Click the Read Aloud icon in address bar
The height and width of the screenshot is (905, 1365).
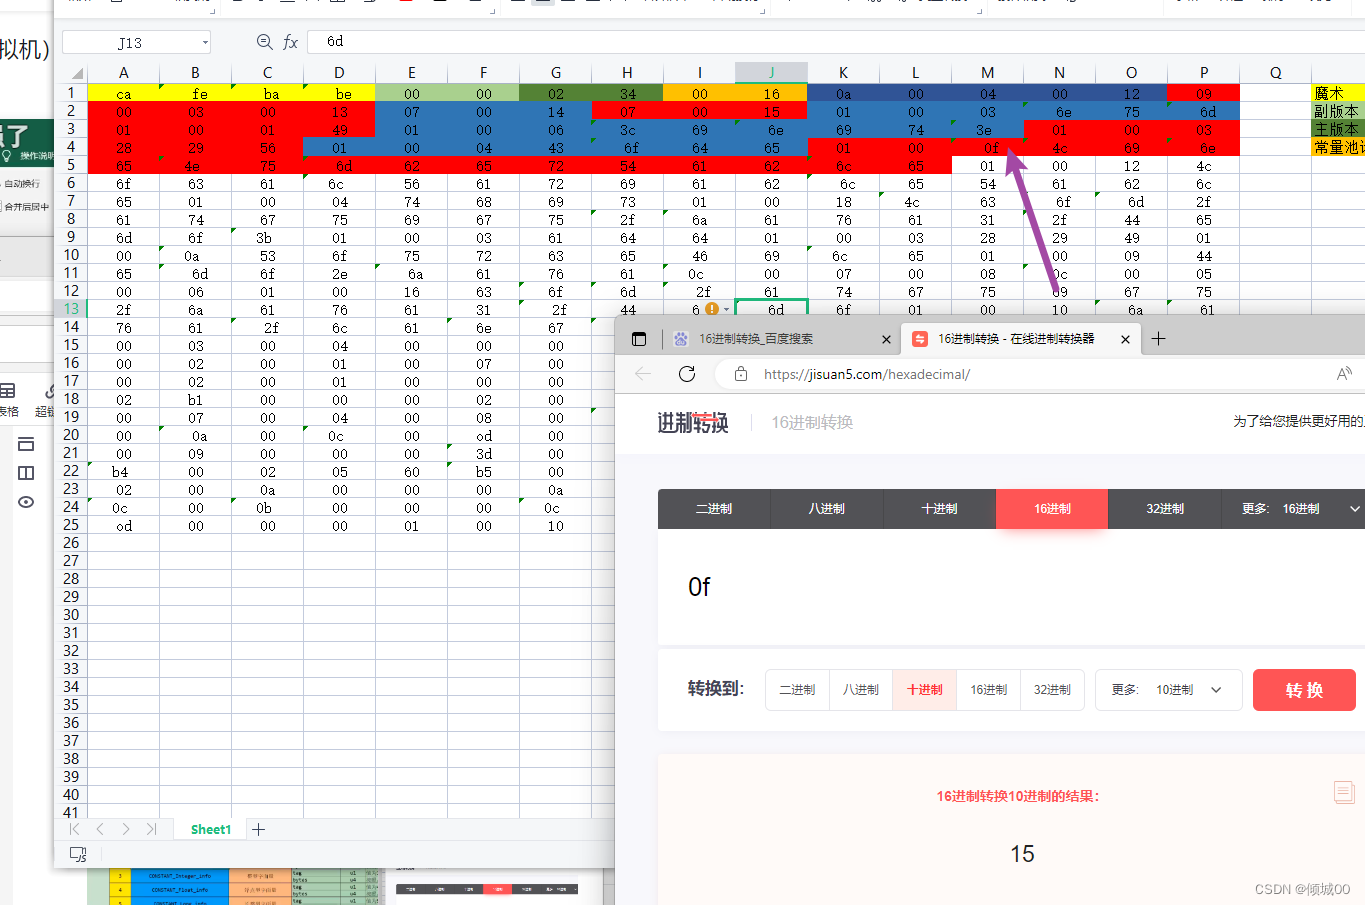click(1344, 374)
